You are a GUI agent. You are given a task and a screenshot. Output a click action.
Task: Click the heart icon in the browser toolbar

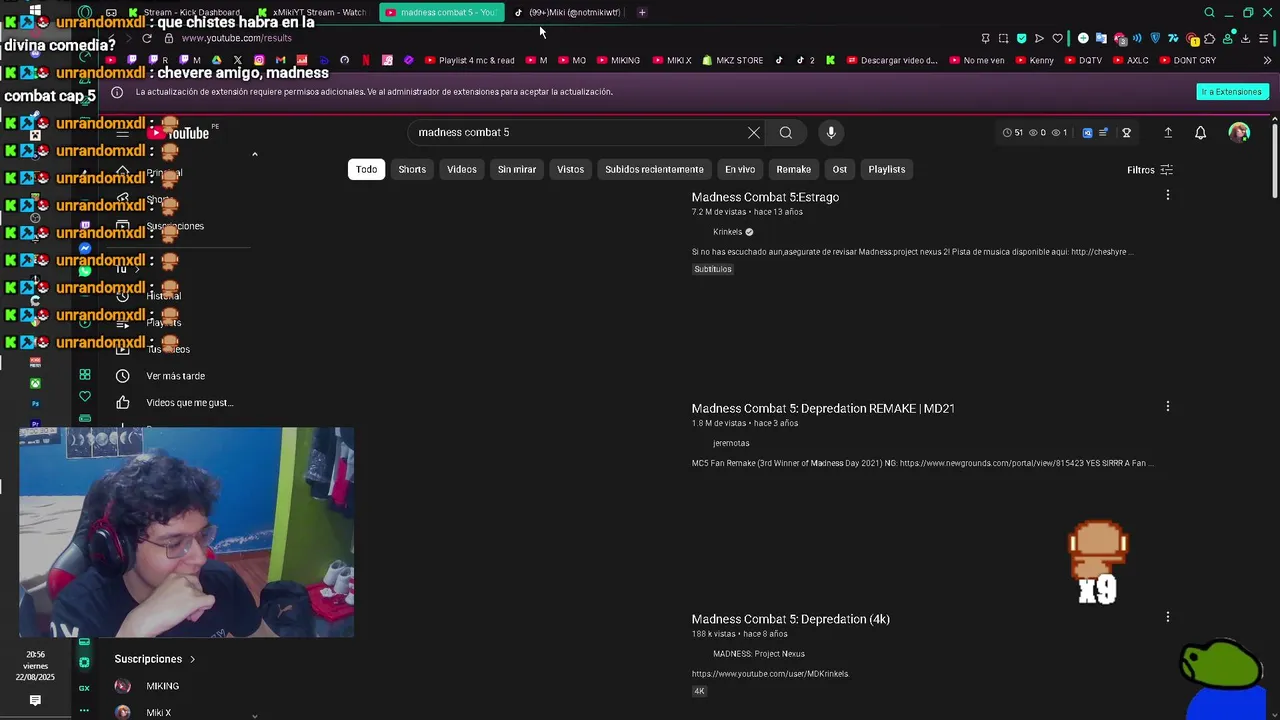(x=1057, y=38)
